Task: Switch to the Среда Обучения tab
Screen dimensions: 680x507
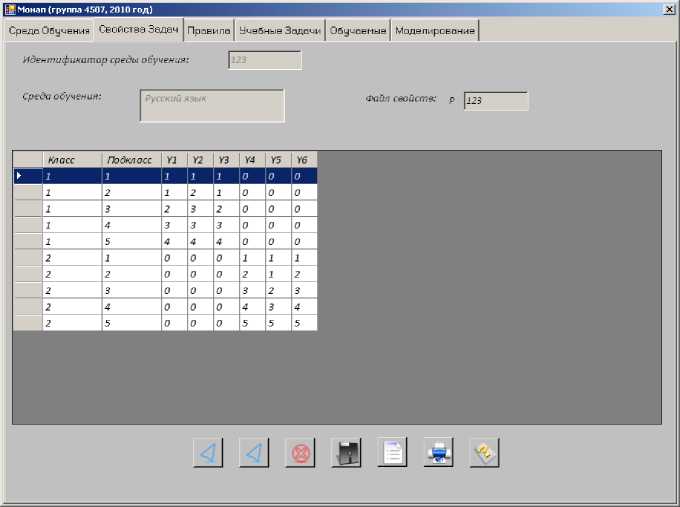Action: click(x=49, y=31)
